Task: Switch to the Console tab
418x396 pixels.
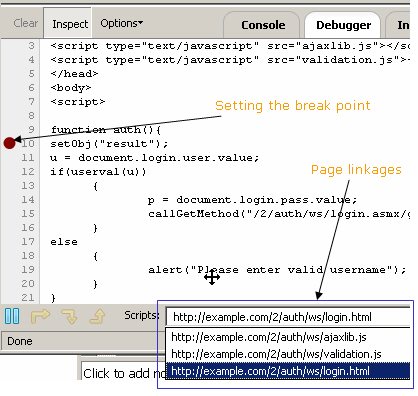Action: (263, 25)
